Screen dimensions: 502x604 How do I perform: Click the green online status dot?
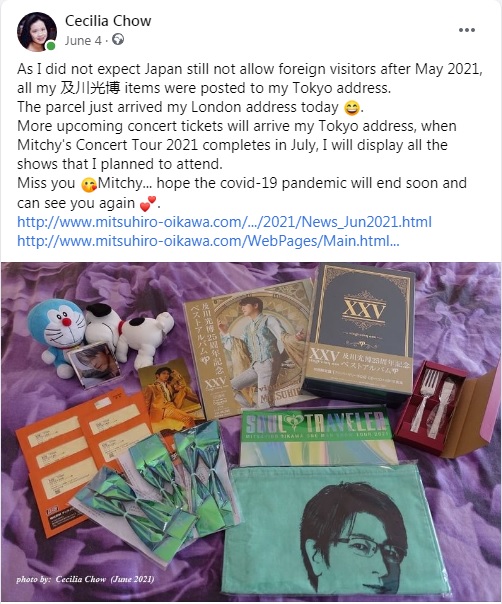click(x=50, y=46)
